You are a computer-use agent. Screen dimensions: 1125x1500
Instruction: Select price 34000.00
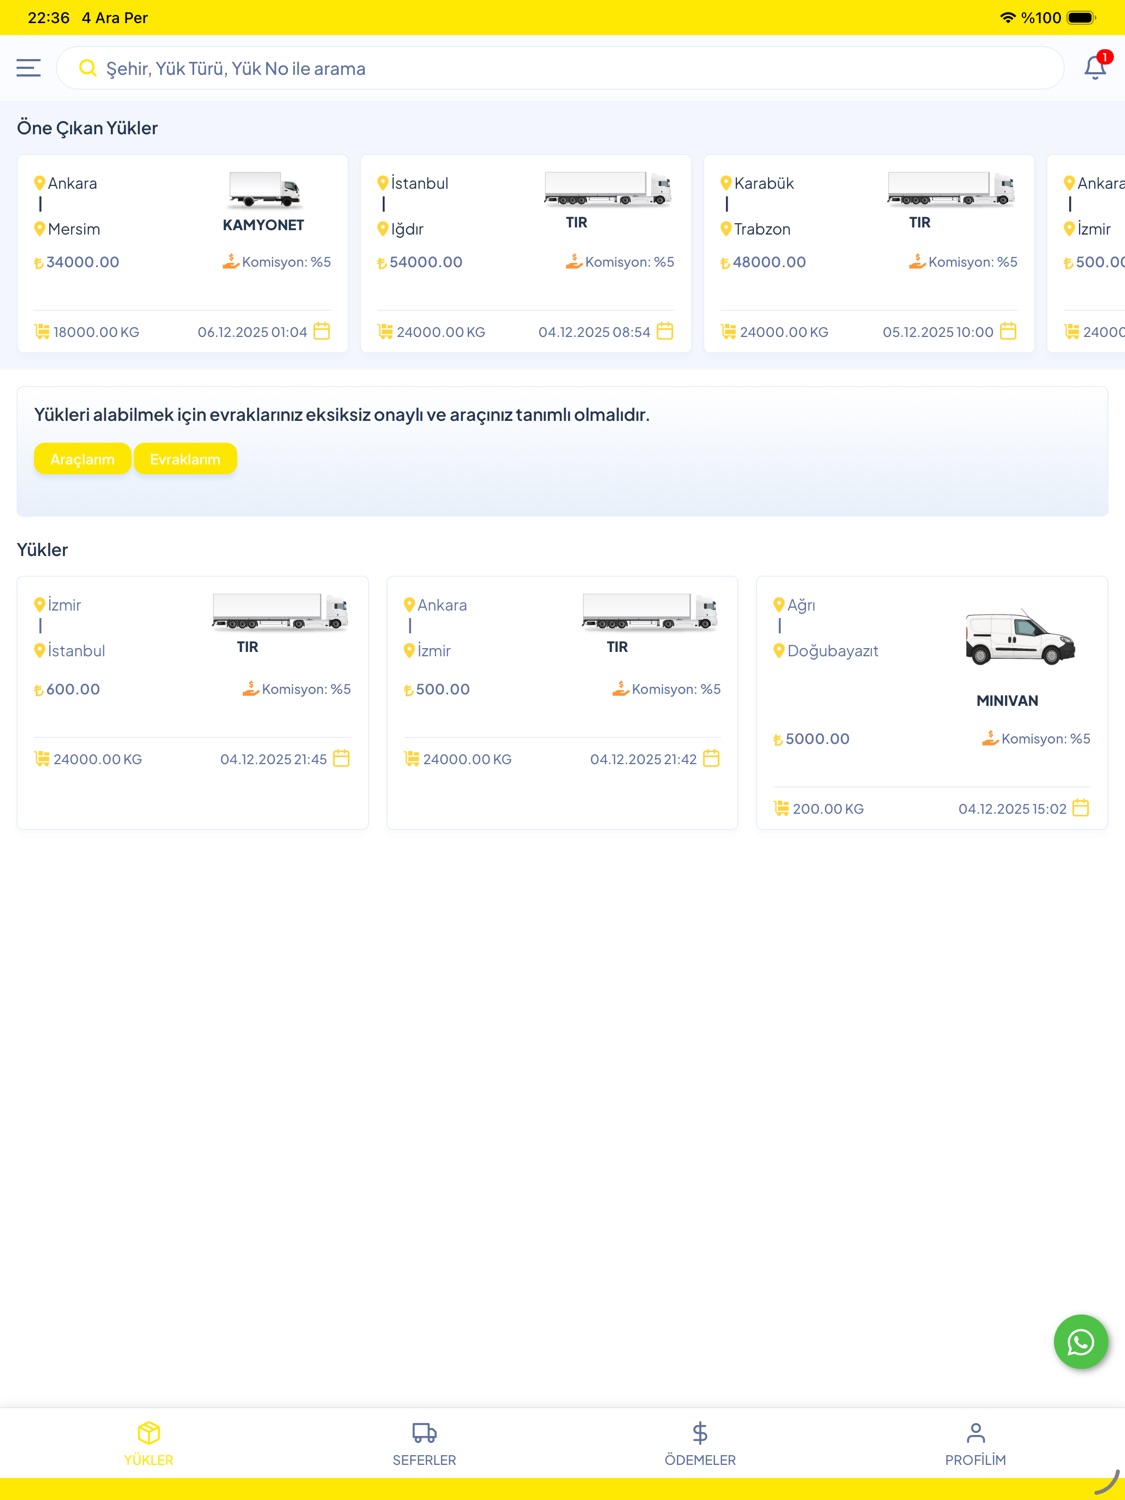[83, 262]
